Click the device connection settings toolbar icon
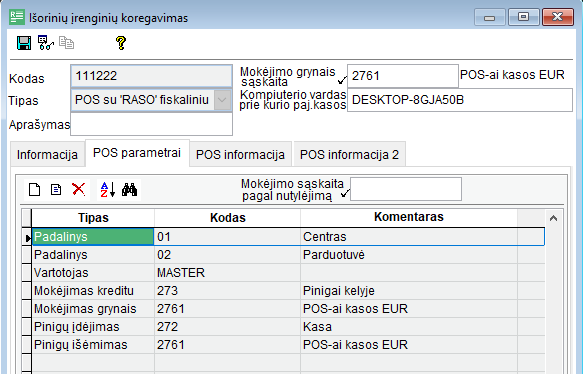583x374 pixels. (x=45, y=43)
